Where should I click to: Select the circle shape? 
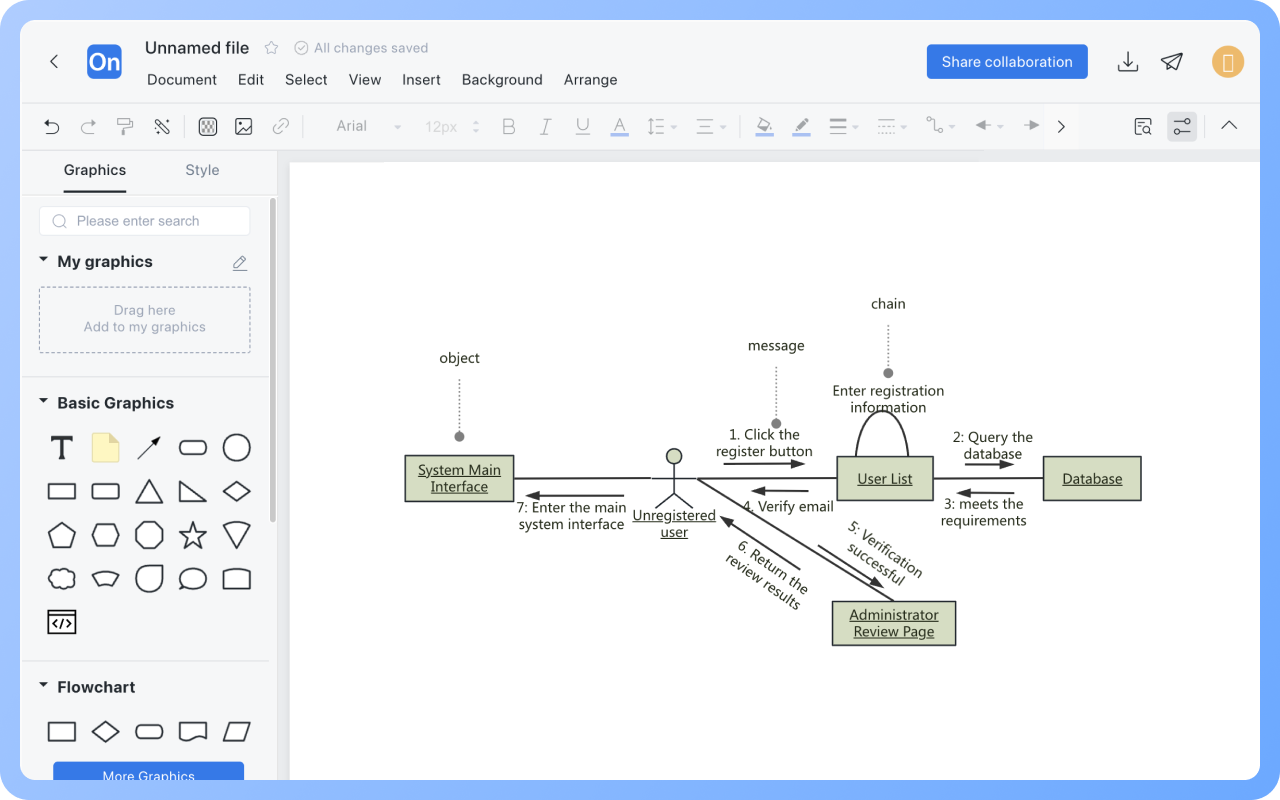(x=236, y=447)
